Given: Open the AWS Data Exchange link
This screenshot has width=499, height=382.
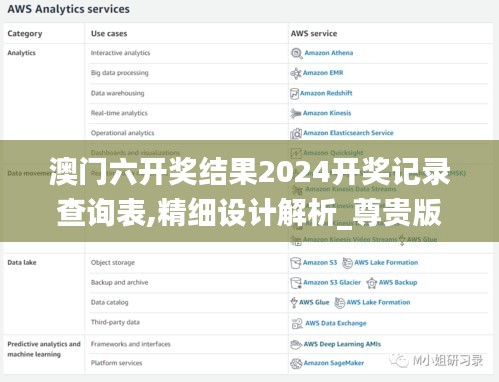Looking at the screenshot, I should pos(336,323).
